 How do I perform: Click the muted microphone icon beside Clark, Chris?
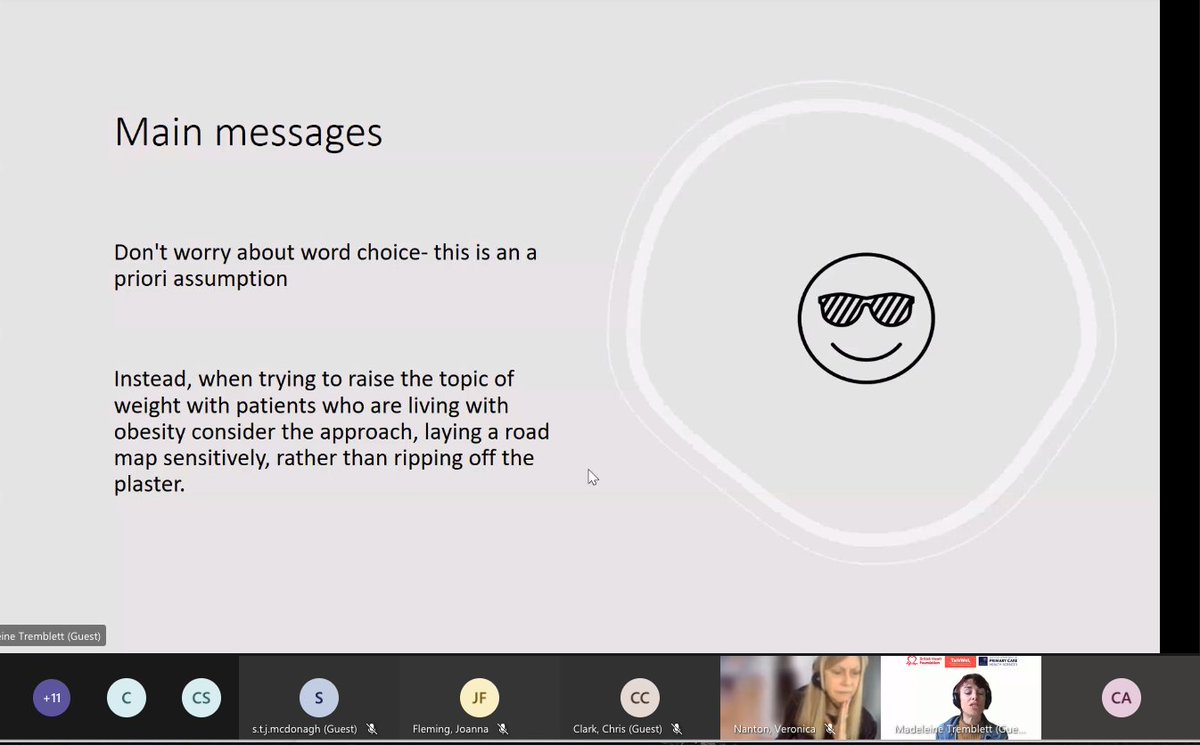[x=676, y=730]
